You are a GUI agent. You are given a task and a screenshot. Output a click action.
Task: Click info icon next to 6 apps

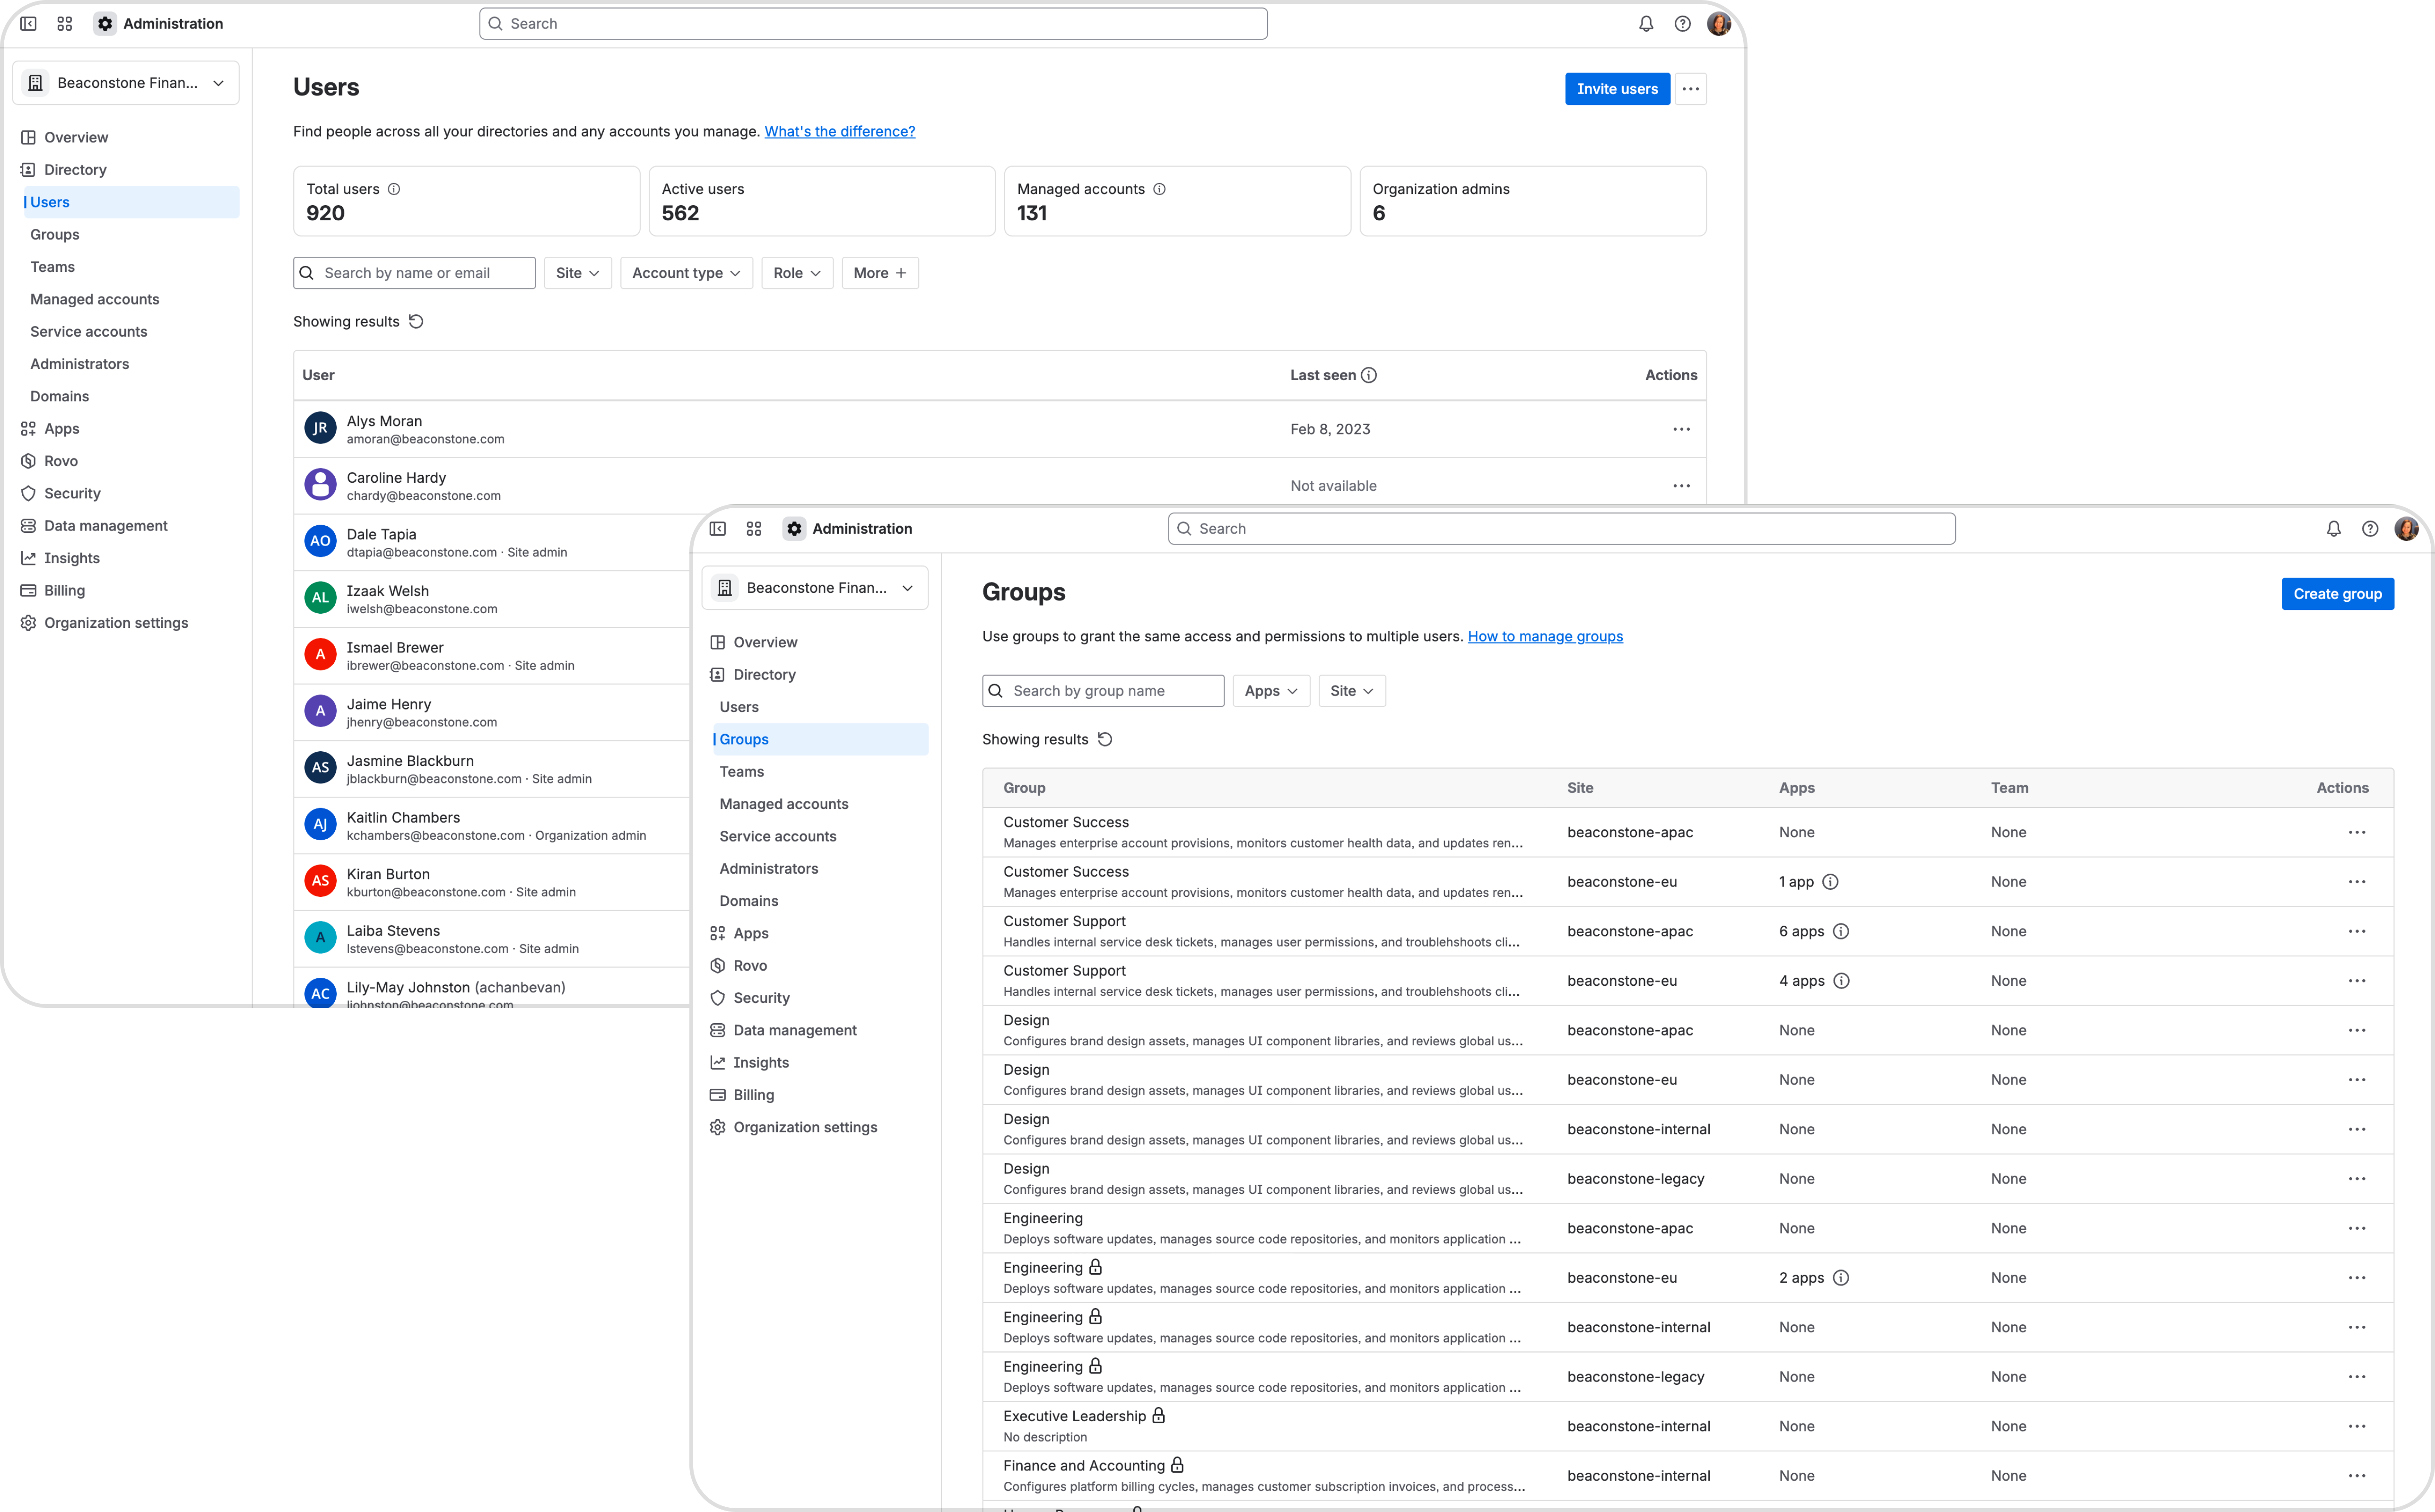[1842, 931]
